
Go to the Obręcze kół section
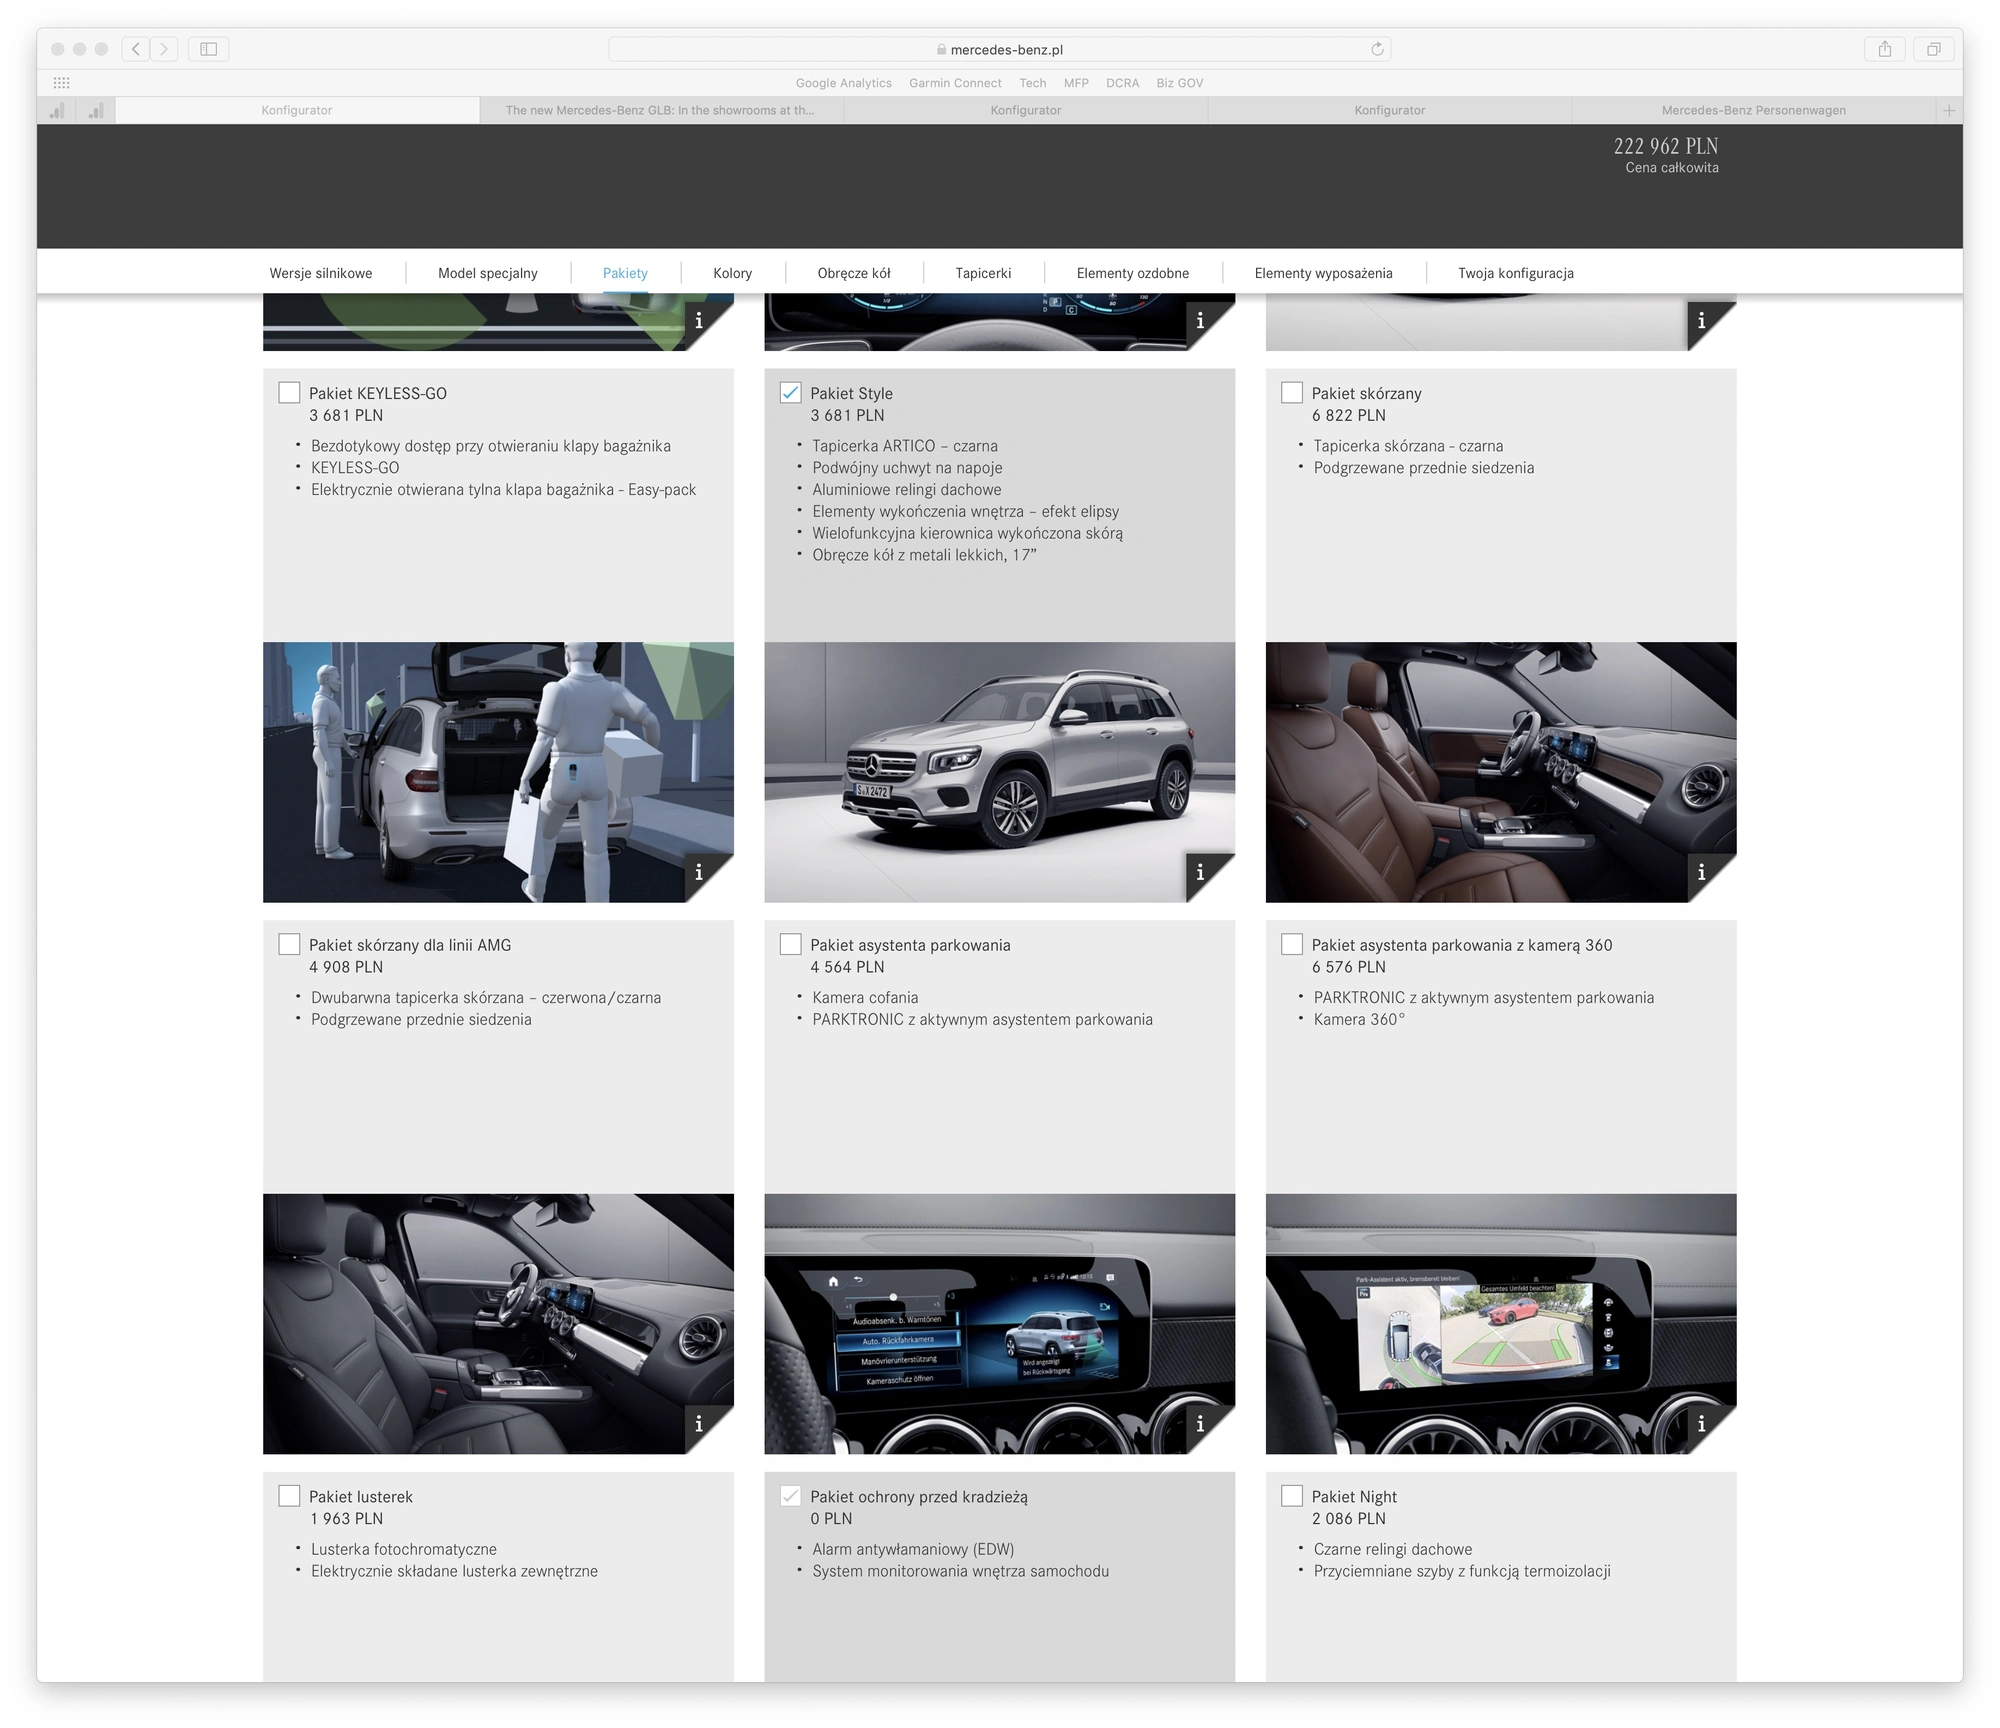[x=853, y=273]
